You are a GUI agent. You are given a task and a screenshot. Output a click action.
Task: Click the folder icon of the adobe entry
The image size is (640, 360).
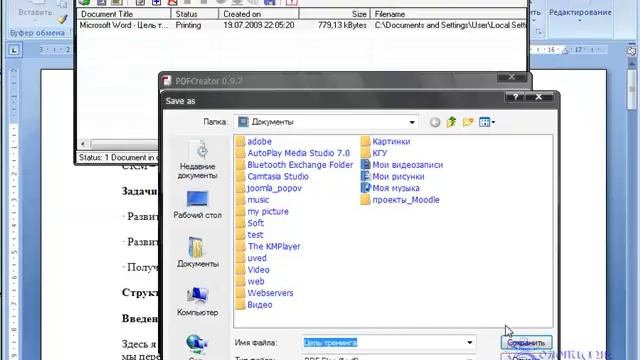(x=240, y=142)
